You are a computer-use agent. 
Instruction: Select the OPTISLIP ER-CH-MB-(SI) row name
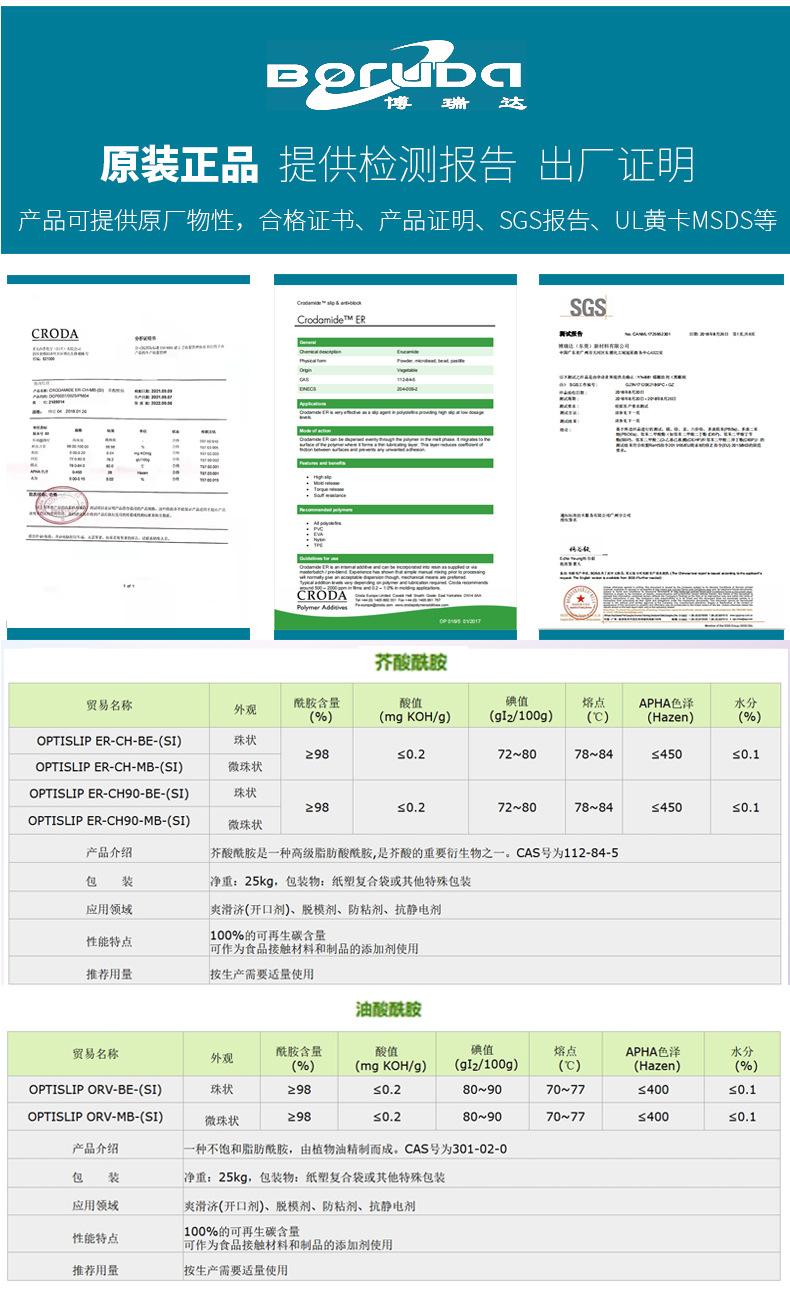point(109,767)
